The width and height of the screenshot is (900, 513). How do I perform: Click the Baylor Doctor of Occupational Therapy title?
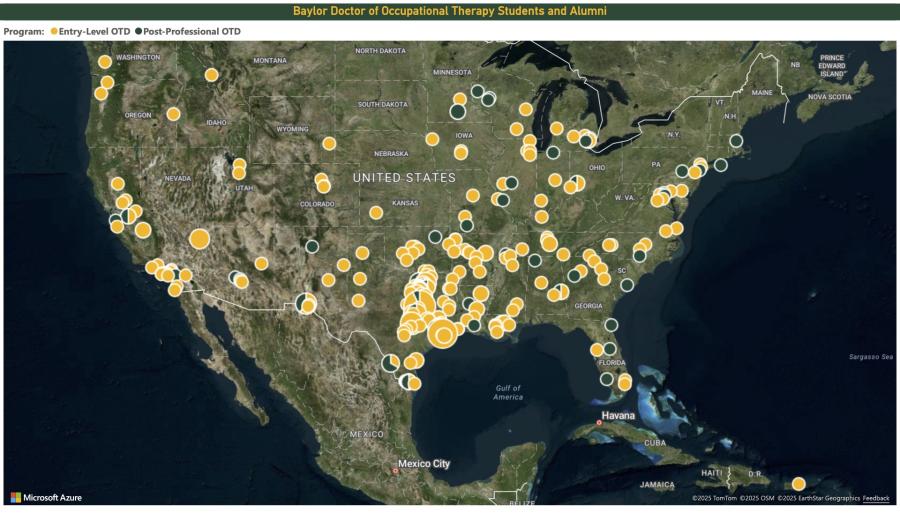(449, 11)
